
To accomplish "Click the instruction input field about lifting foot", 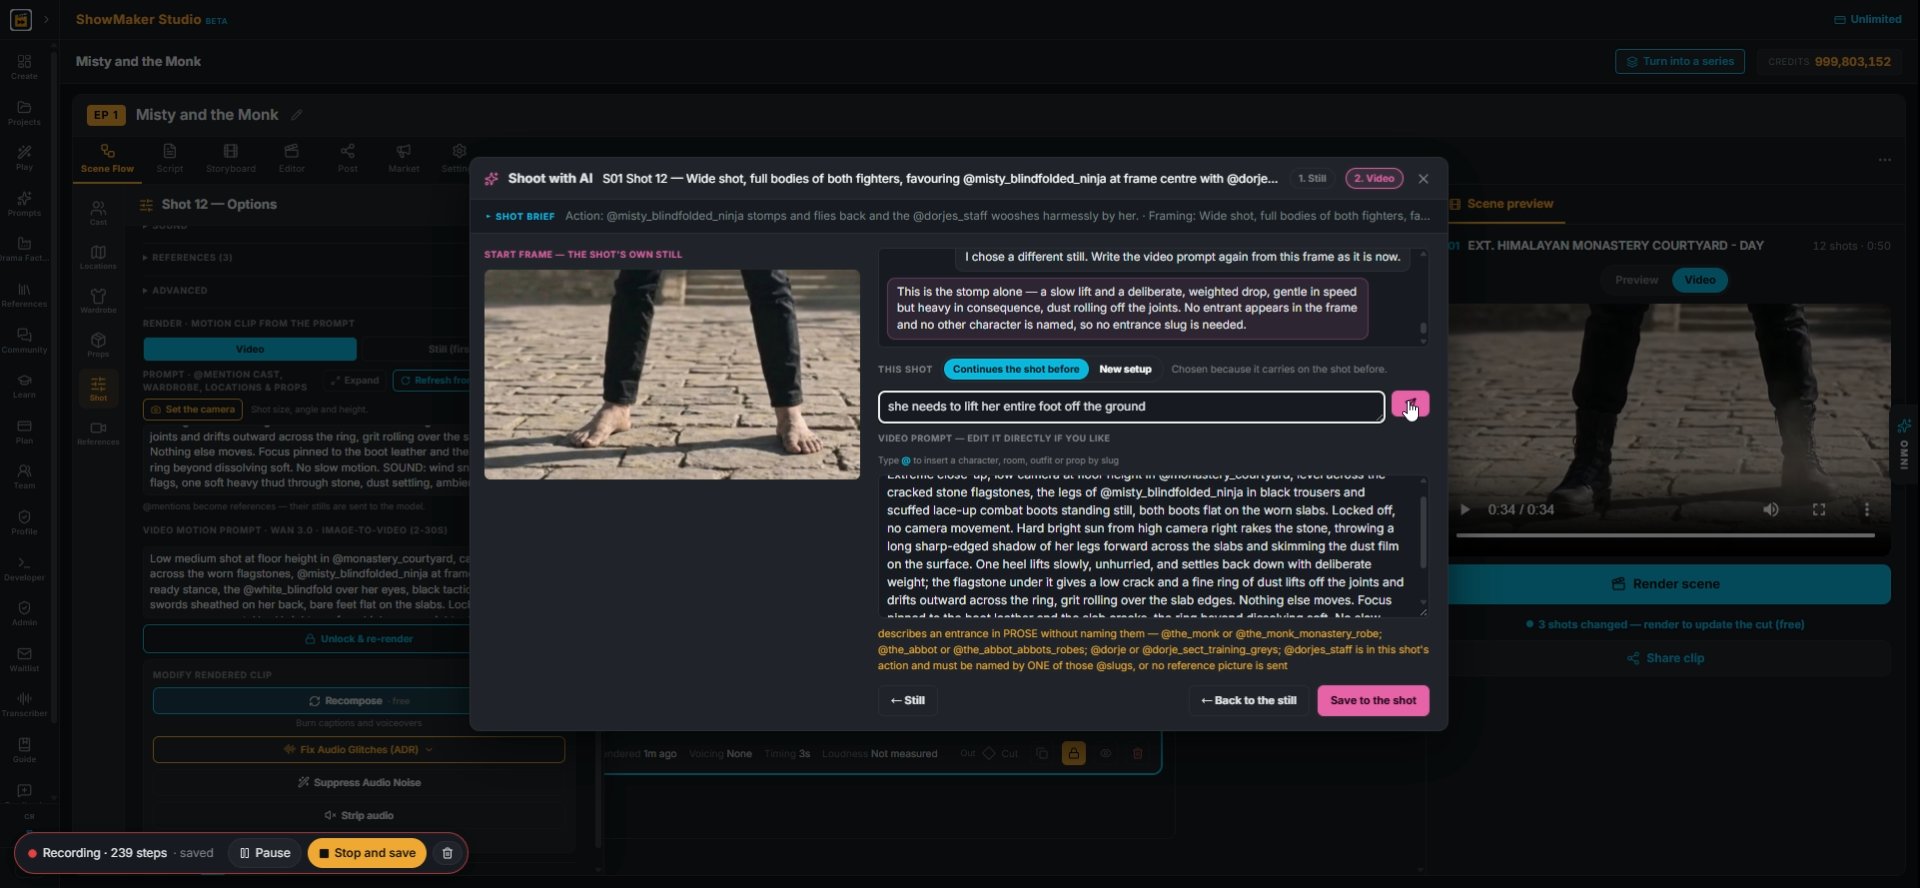I will coord(1131,406).
